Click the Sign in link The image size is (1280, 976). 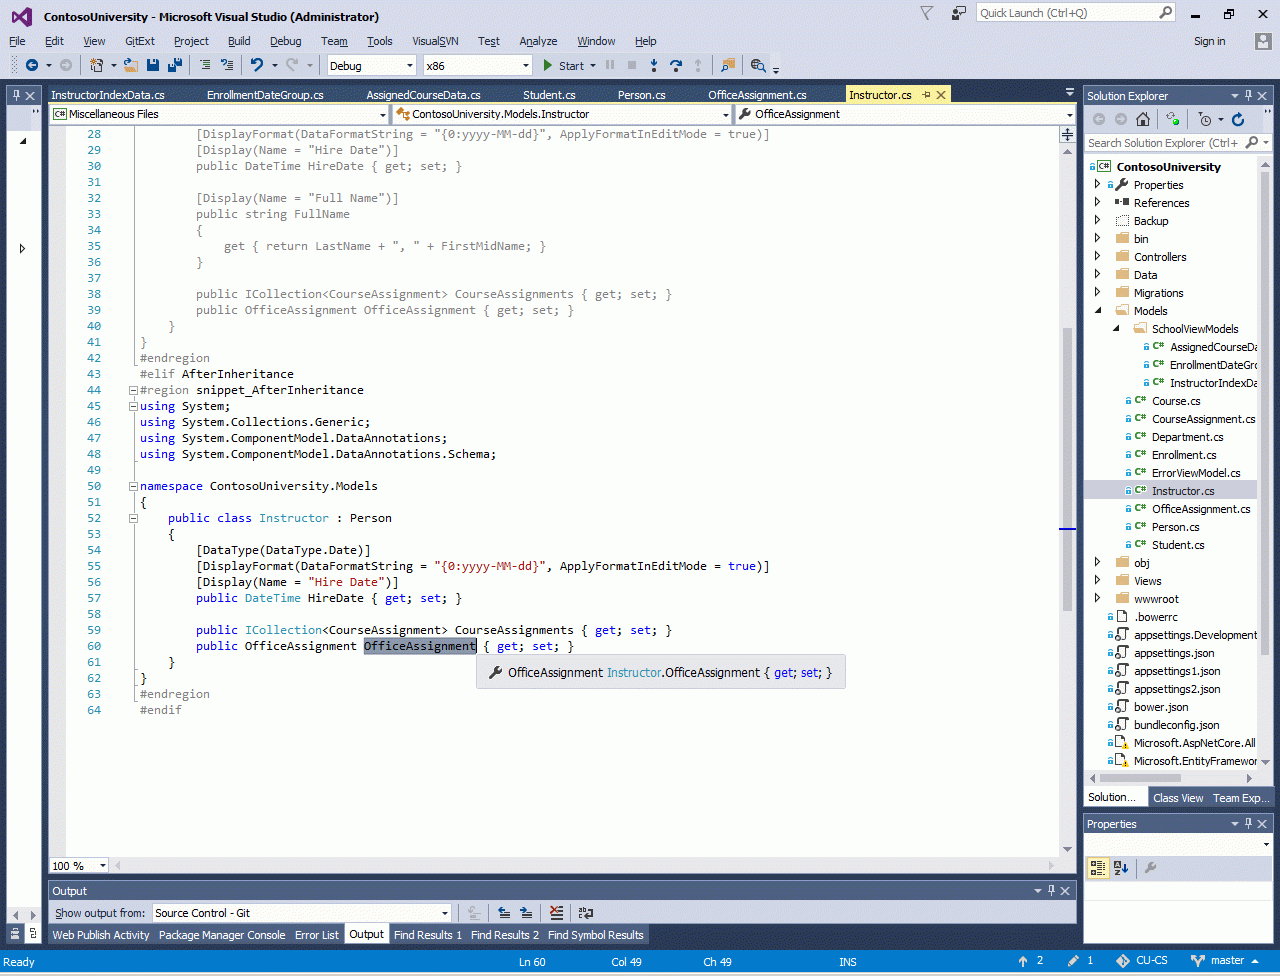click(1209, 41)
